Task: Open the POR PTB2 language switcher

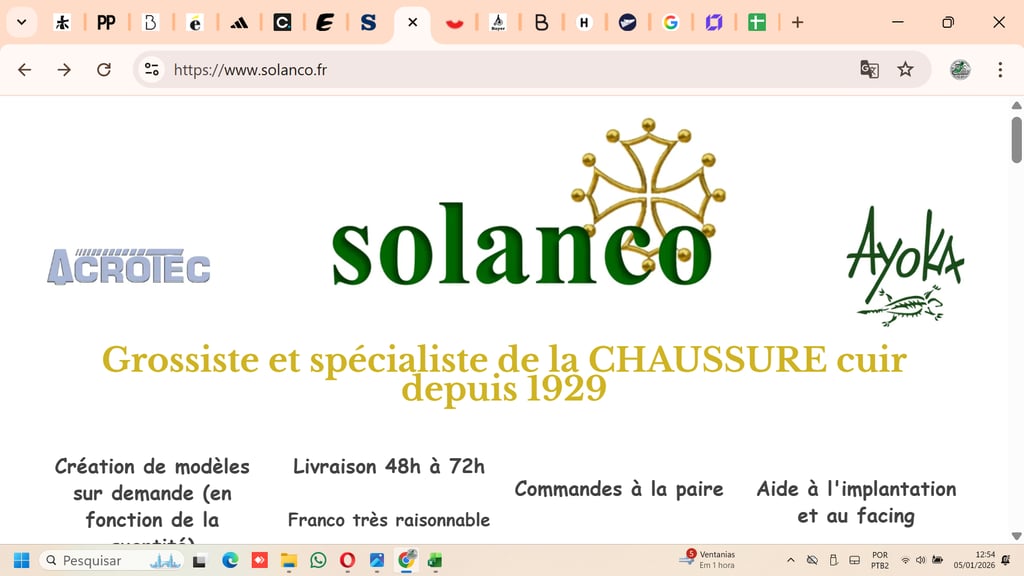Action: [x=880, y=560]
